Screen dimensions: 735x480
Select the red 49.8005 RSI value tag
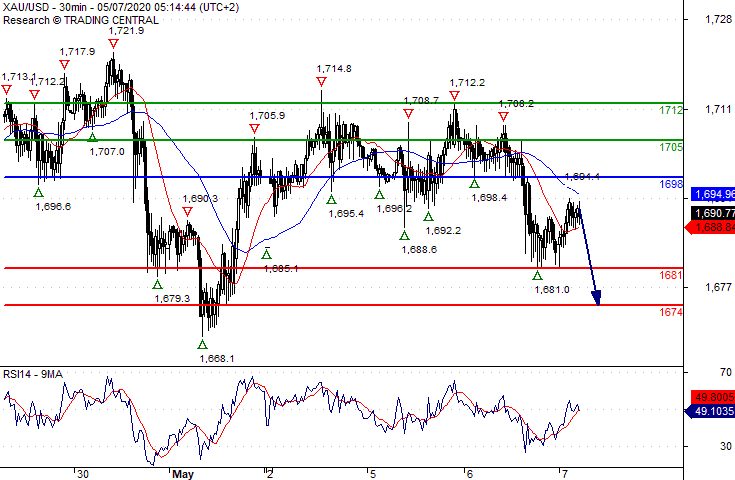tap(713, 398)
